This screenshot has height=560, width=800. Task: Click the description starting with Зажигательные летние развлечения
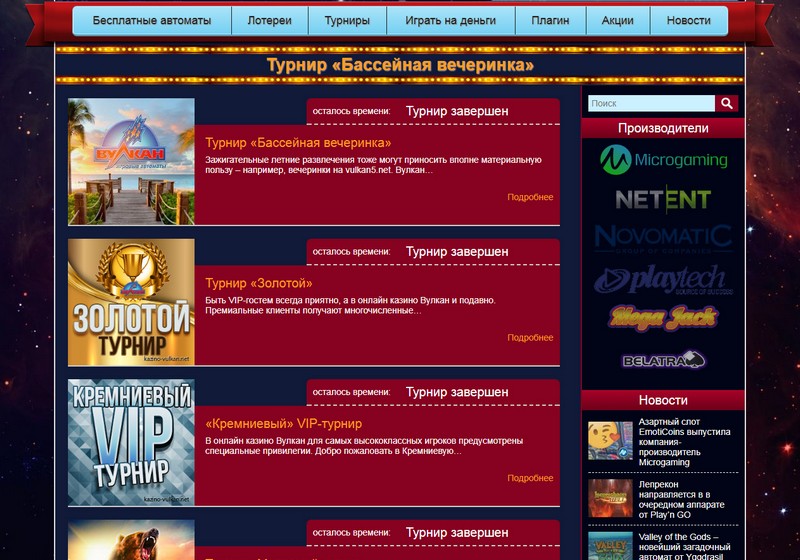point(373,165)
